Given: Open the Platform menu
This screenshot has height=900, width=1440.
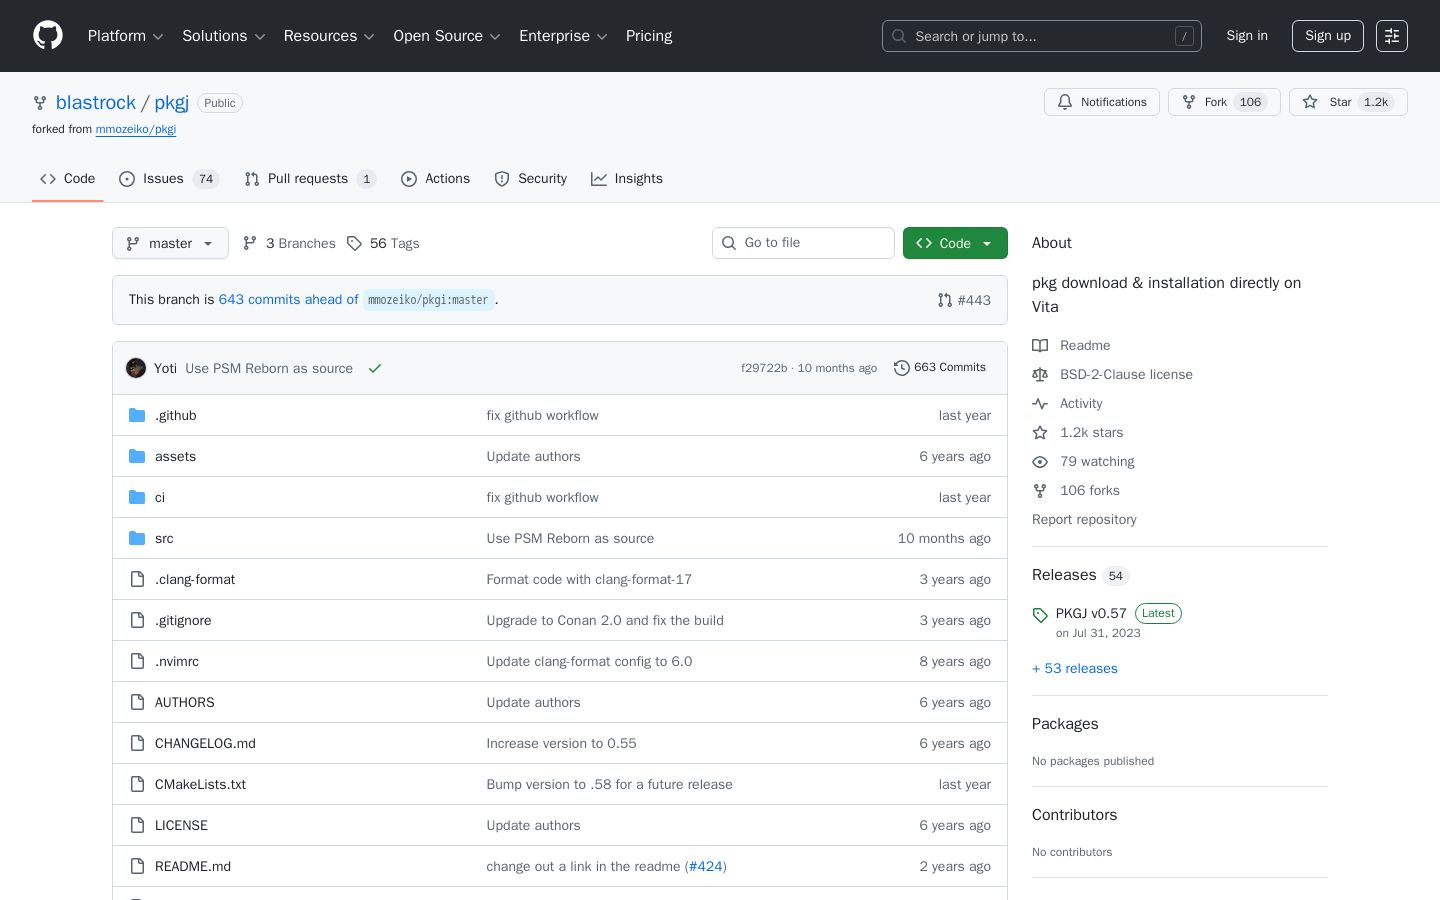Looking at the screenshot, I should click(x=125, y=36).
